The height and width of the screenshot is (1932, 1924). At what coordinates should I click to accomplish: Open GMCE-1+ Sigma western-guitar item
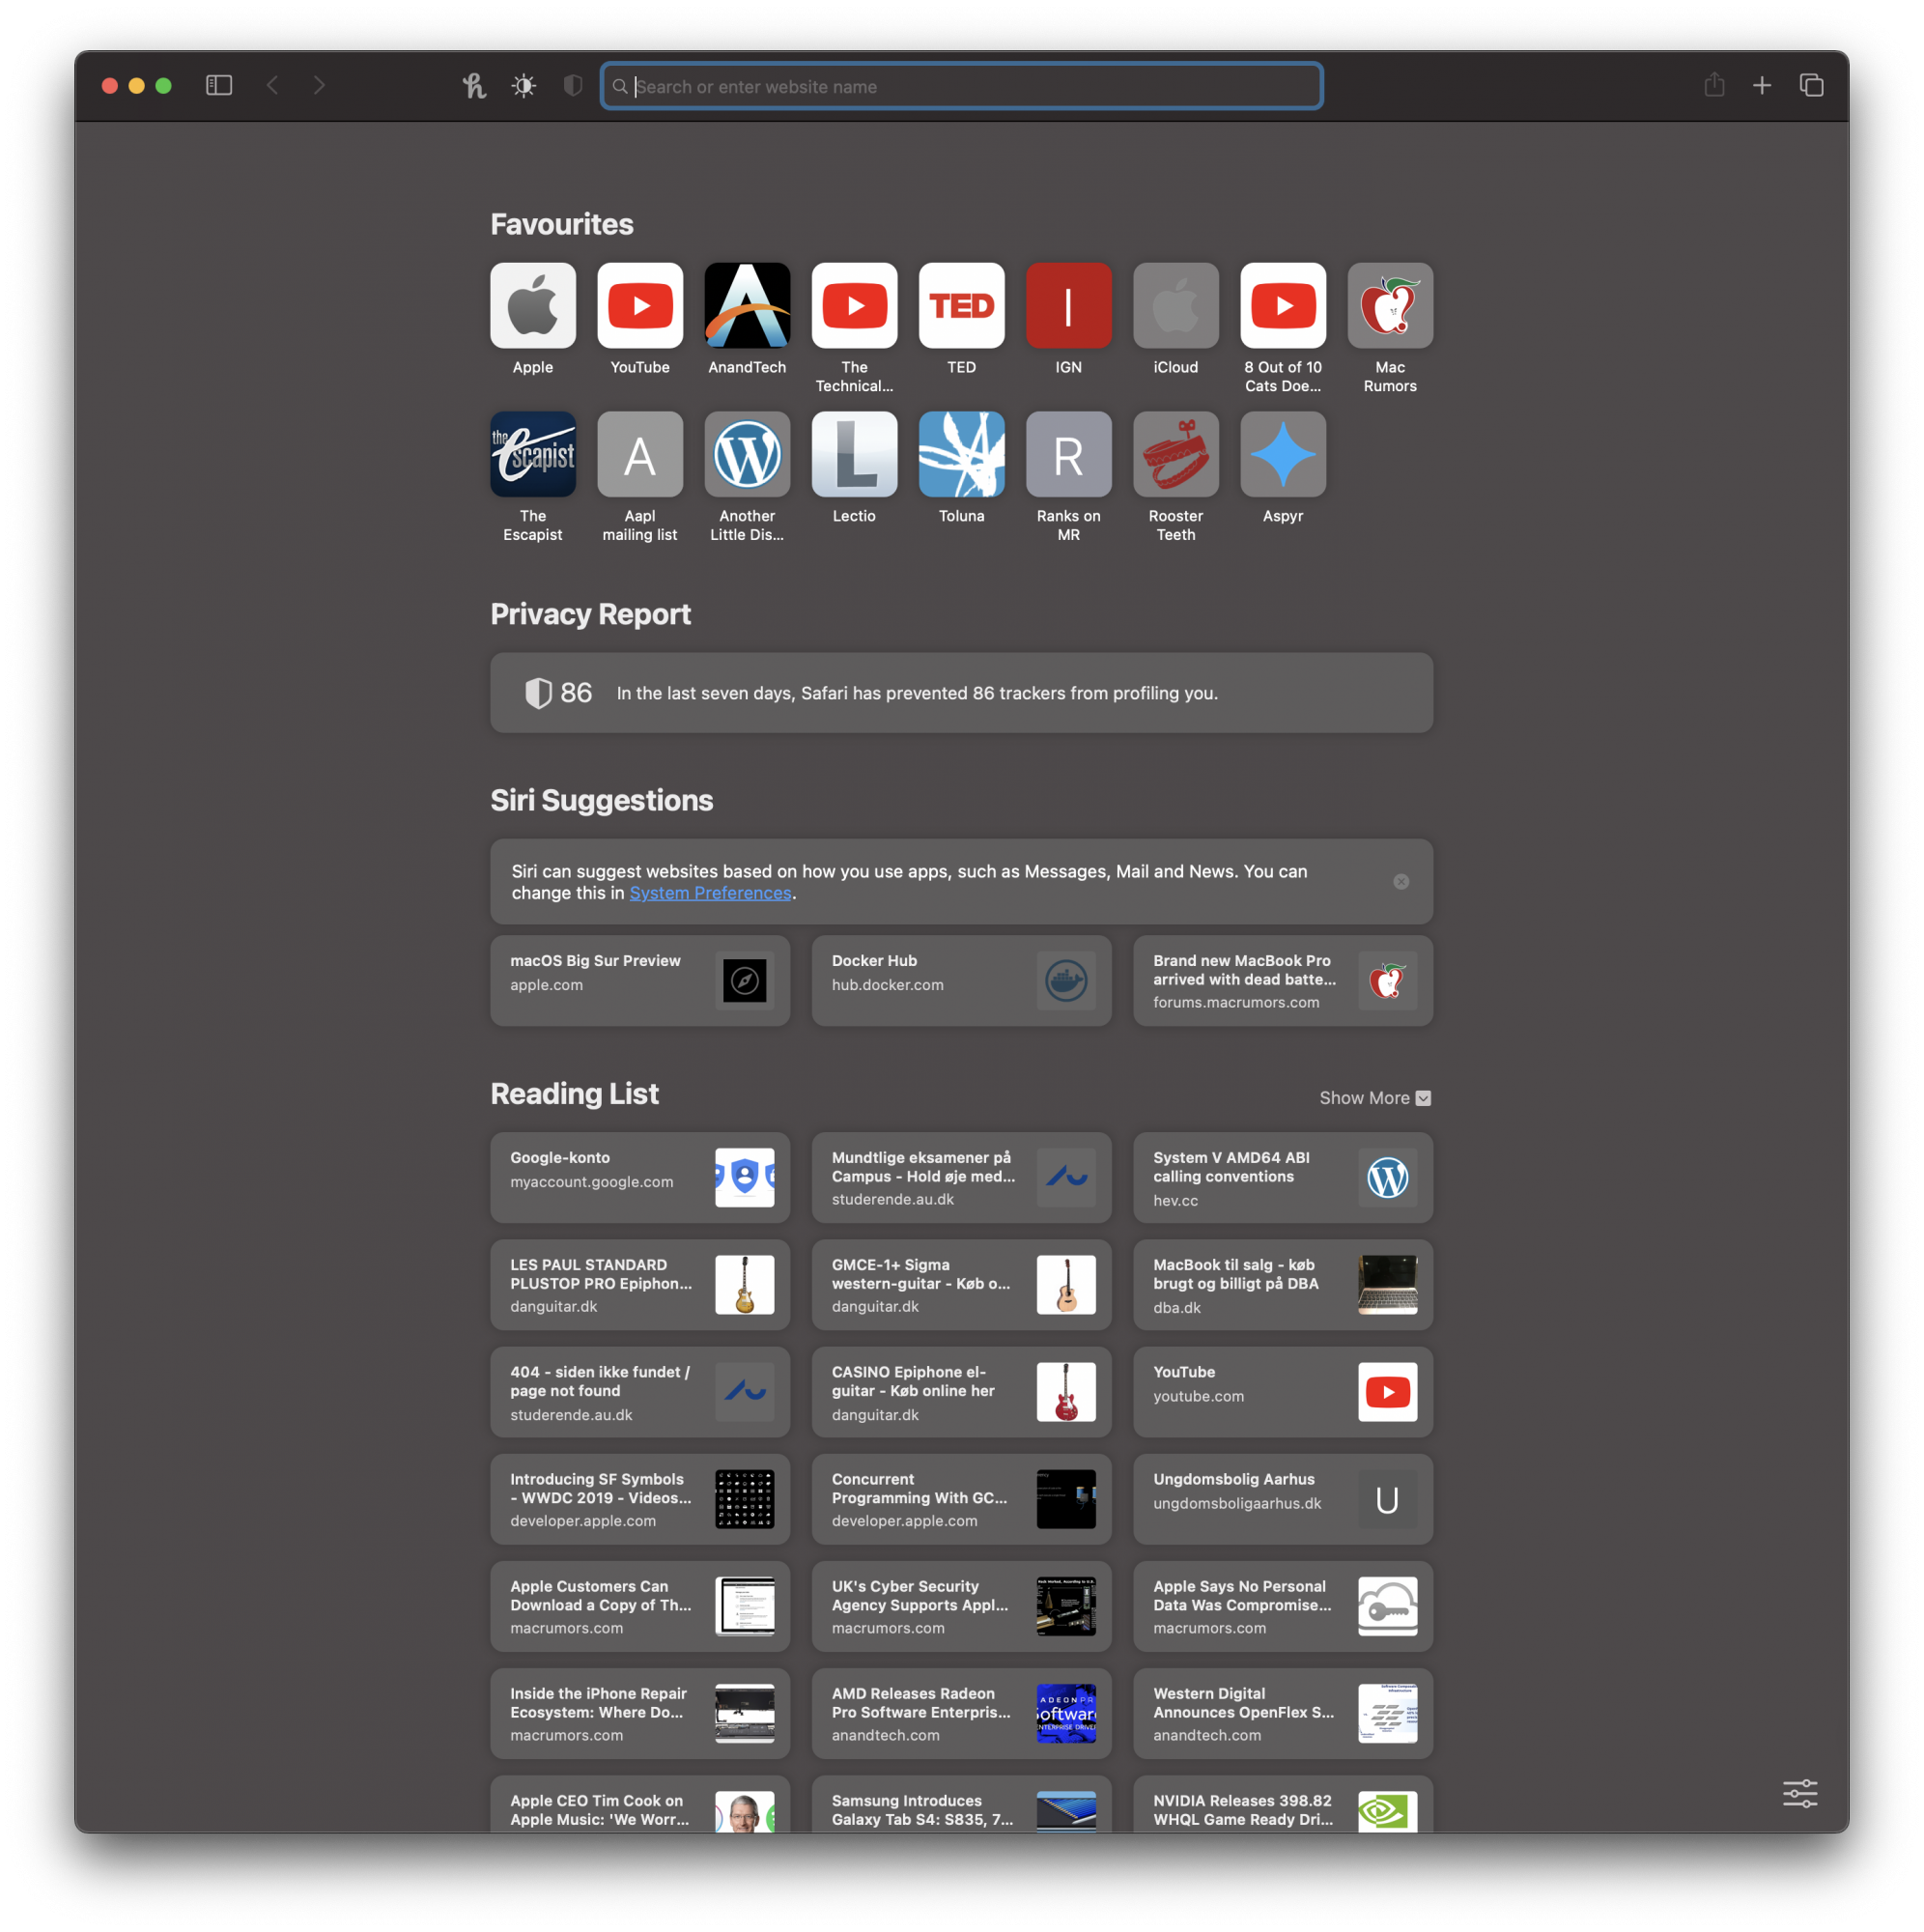[x=961, y=1285]
